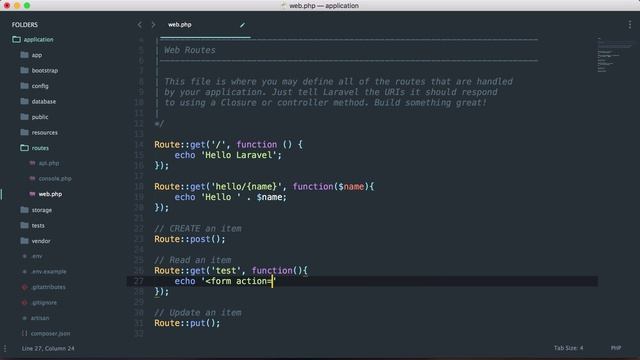
Task: Open the PHP syntax selector in status bar
Action: 616,348
